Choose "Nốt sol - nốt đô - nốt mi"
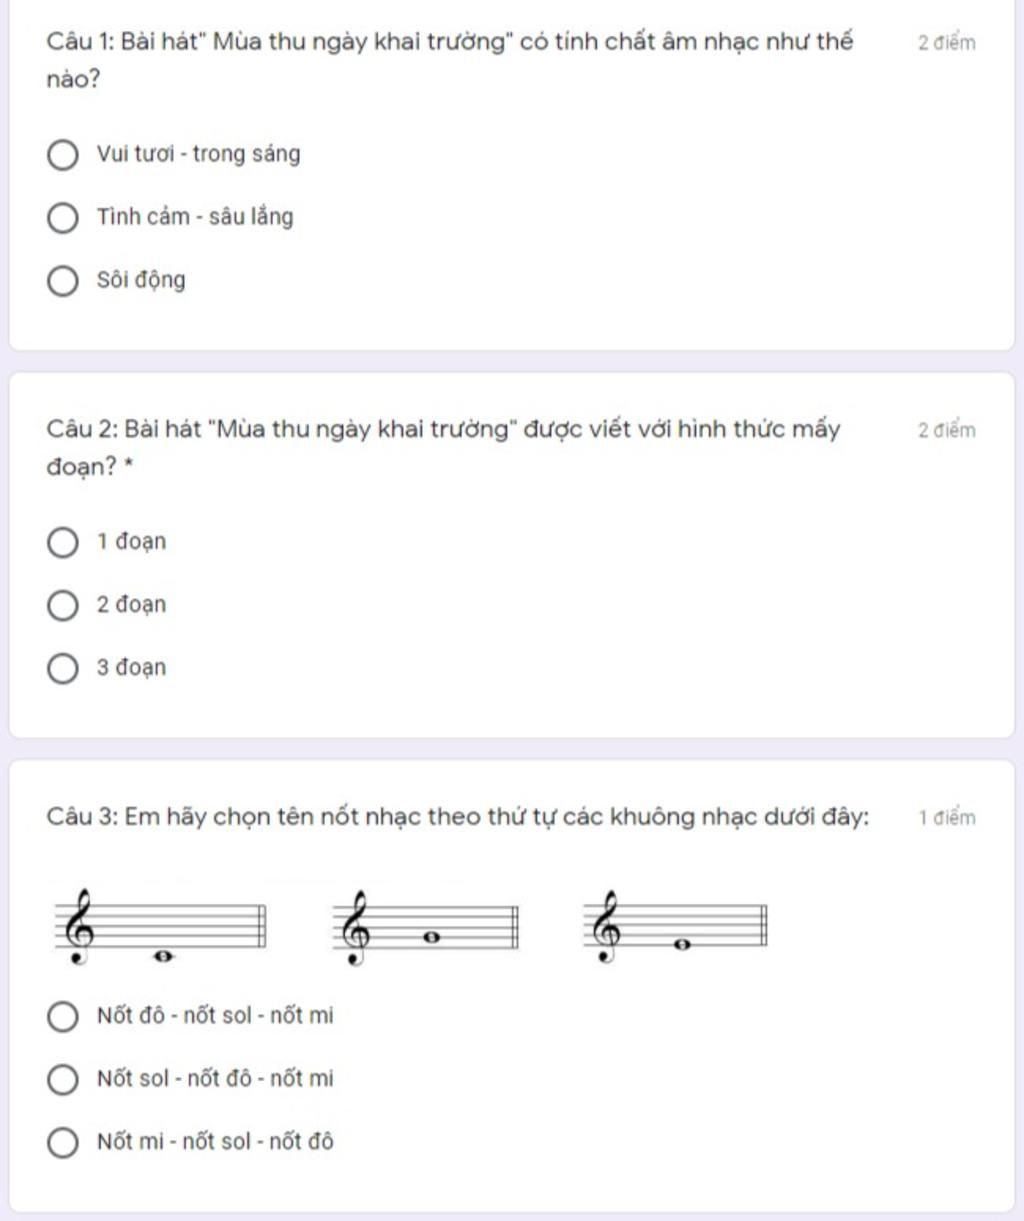Image resolution: width=1024 pixels, height=1221 pixels. click(62, 1080)
